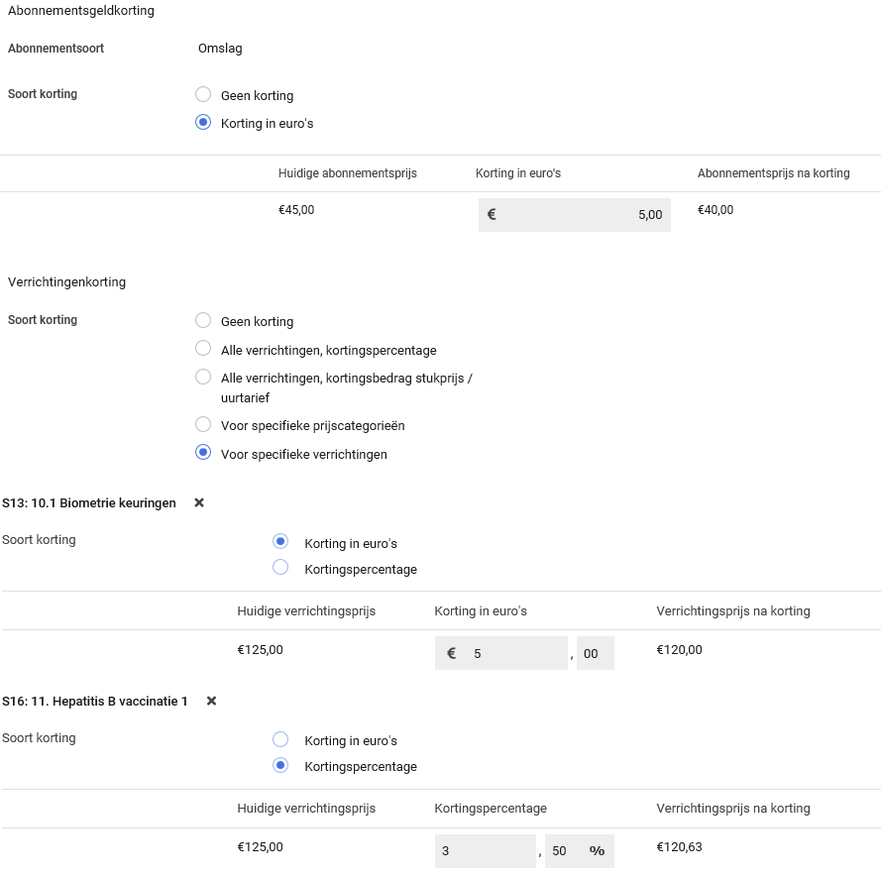Screen dimensions: 881x877
Task: Choose 'Geen korting' under Verrichtingenkorting
Action: [x=203, y=321]
